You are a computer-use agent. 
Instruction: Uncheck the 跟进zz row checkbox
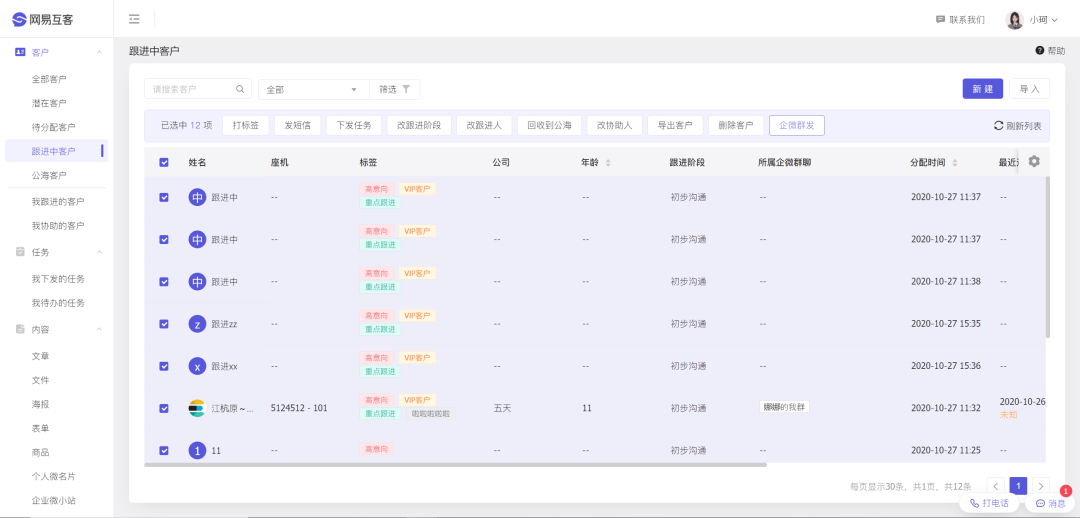(164, 324)
